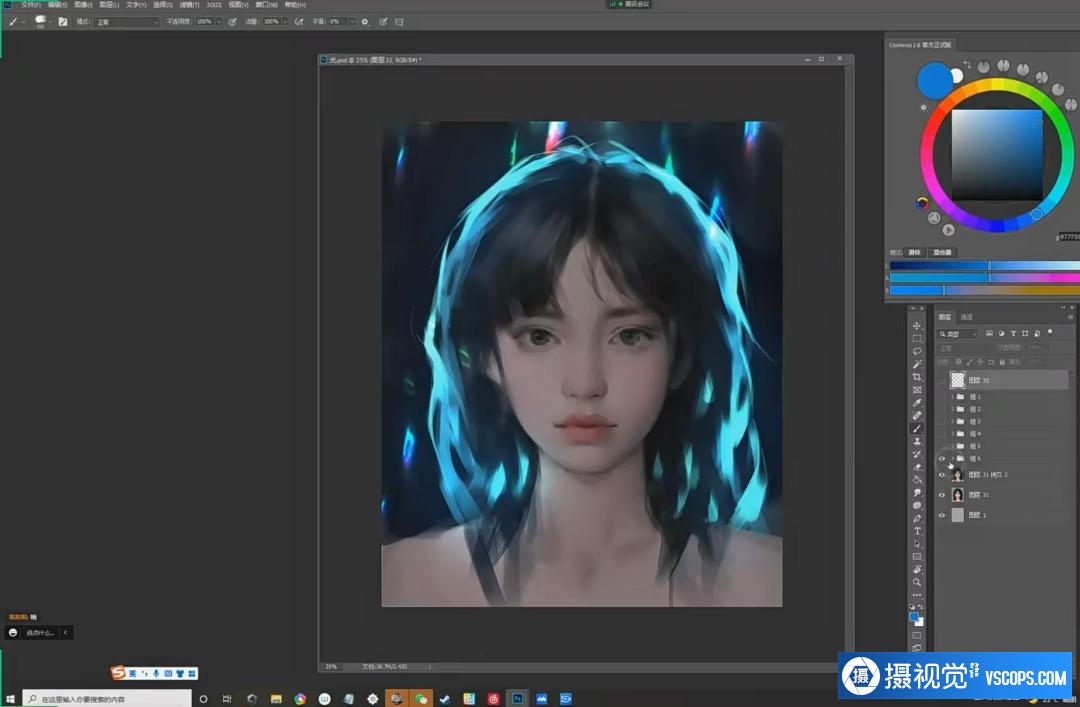The image size is (1080, 707).
Task: Expand group 组 1 folder arrow
Action: pyautogui.click(x=953, y=397)
